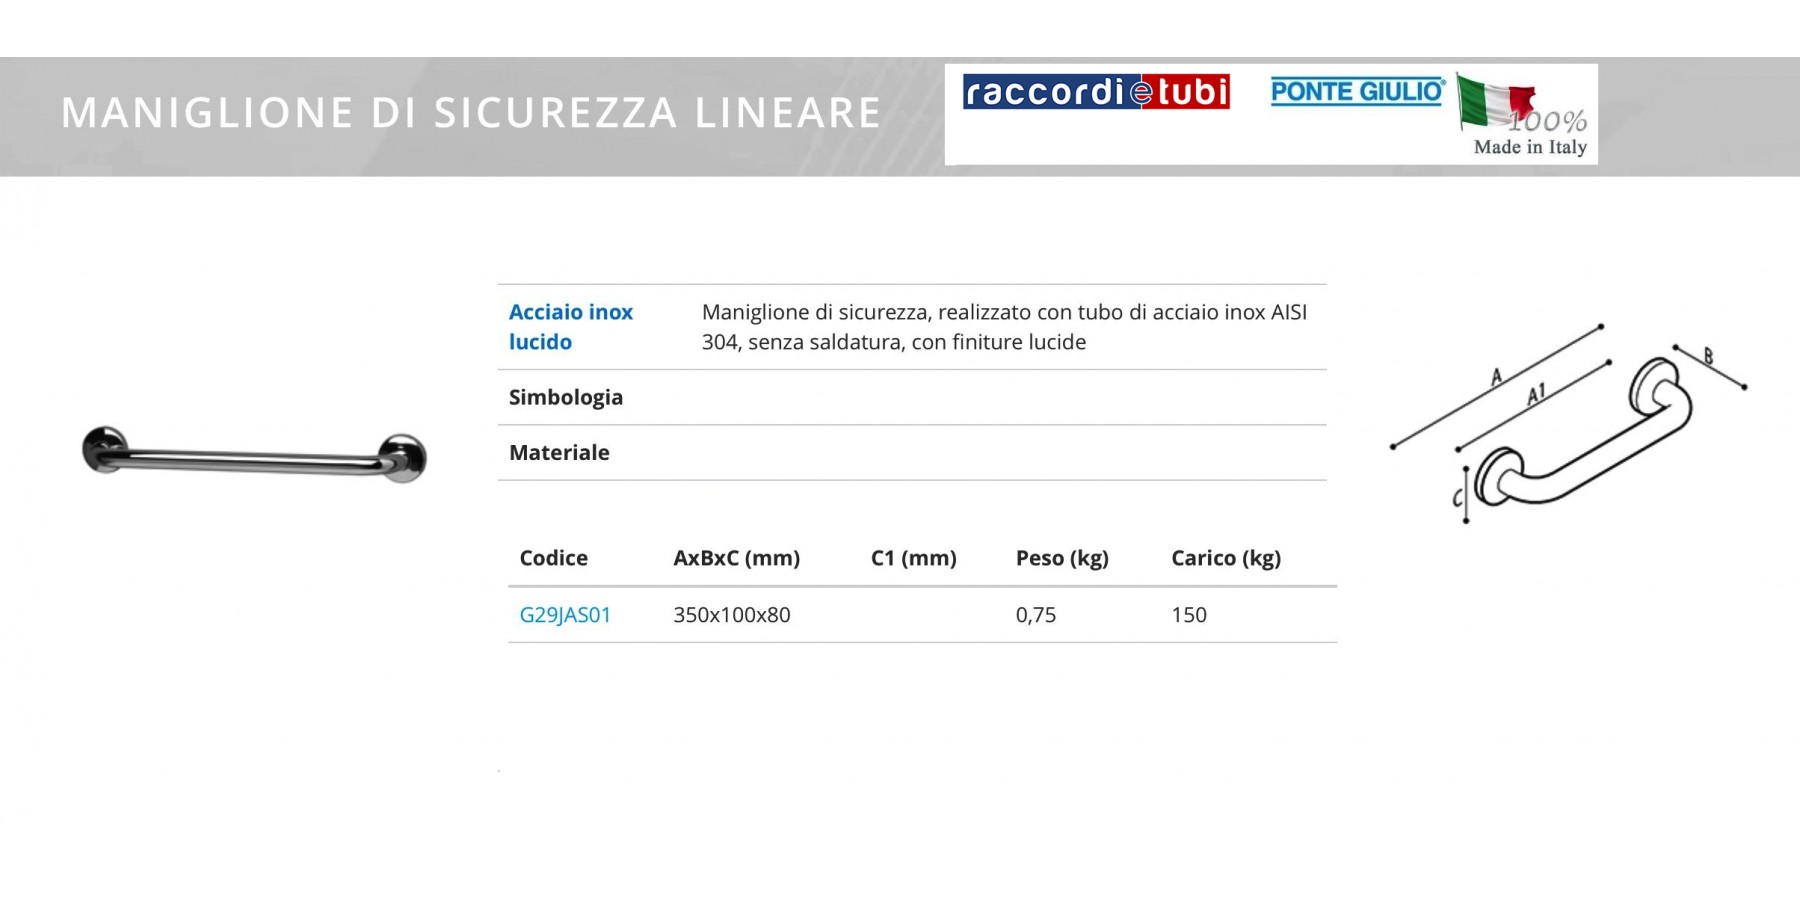Click the AxBxC (mm) column header

click(x=736, y=558)
